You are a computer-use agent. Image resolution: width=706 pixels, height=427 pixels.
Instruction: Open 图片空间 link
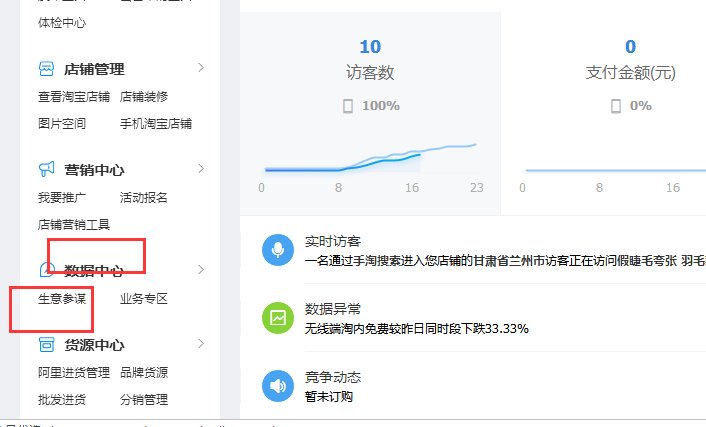point(62,123)
